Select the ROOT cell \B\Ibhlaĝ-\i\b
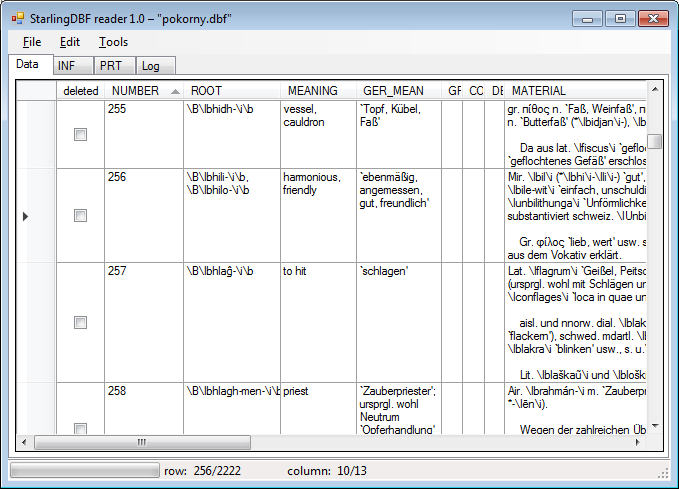This screenshot has width=679, height=489. tap(232, 322)
